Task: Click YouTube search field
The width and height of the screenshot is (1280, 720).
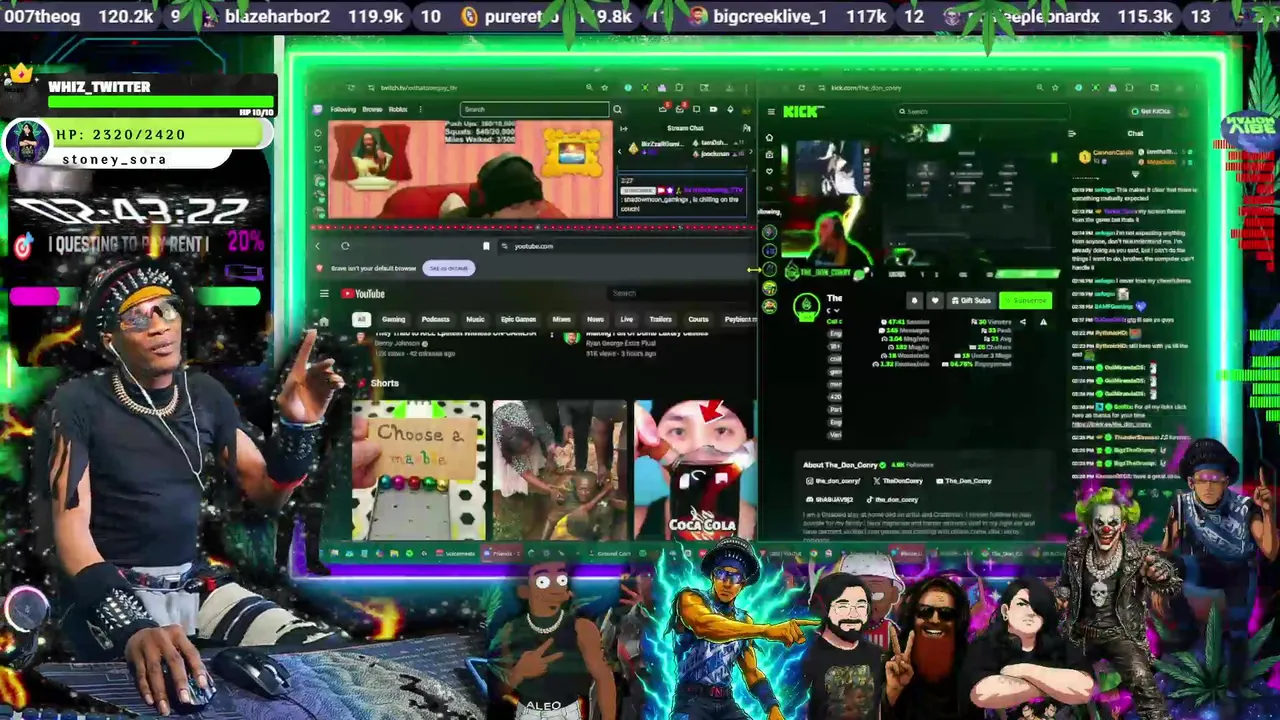Action: pos(680,293)
